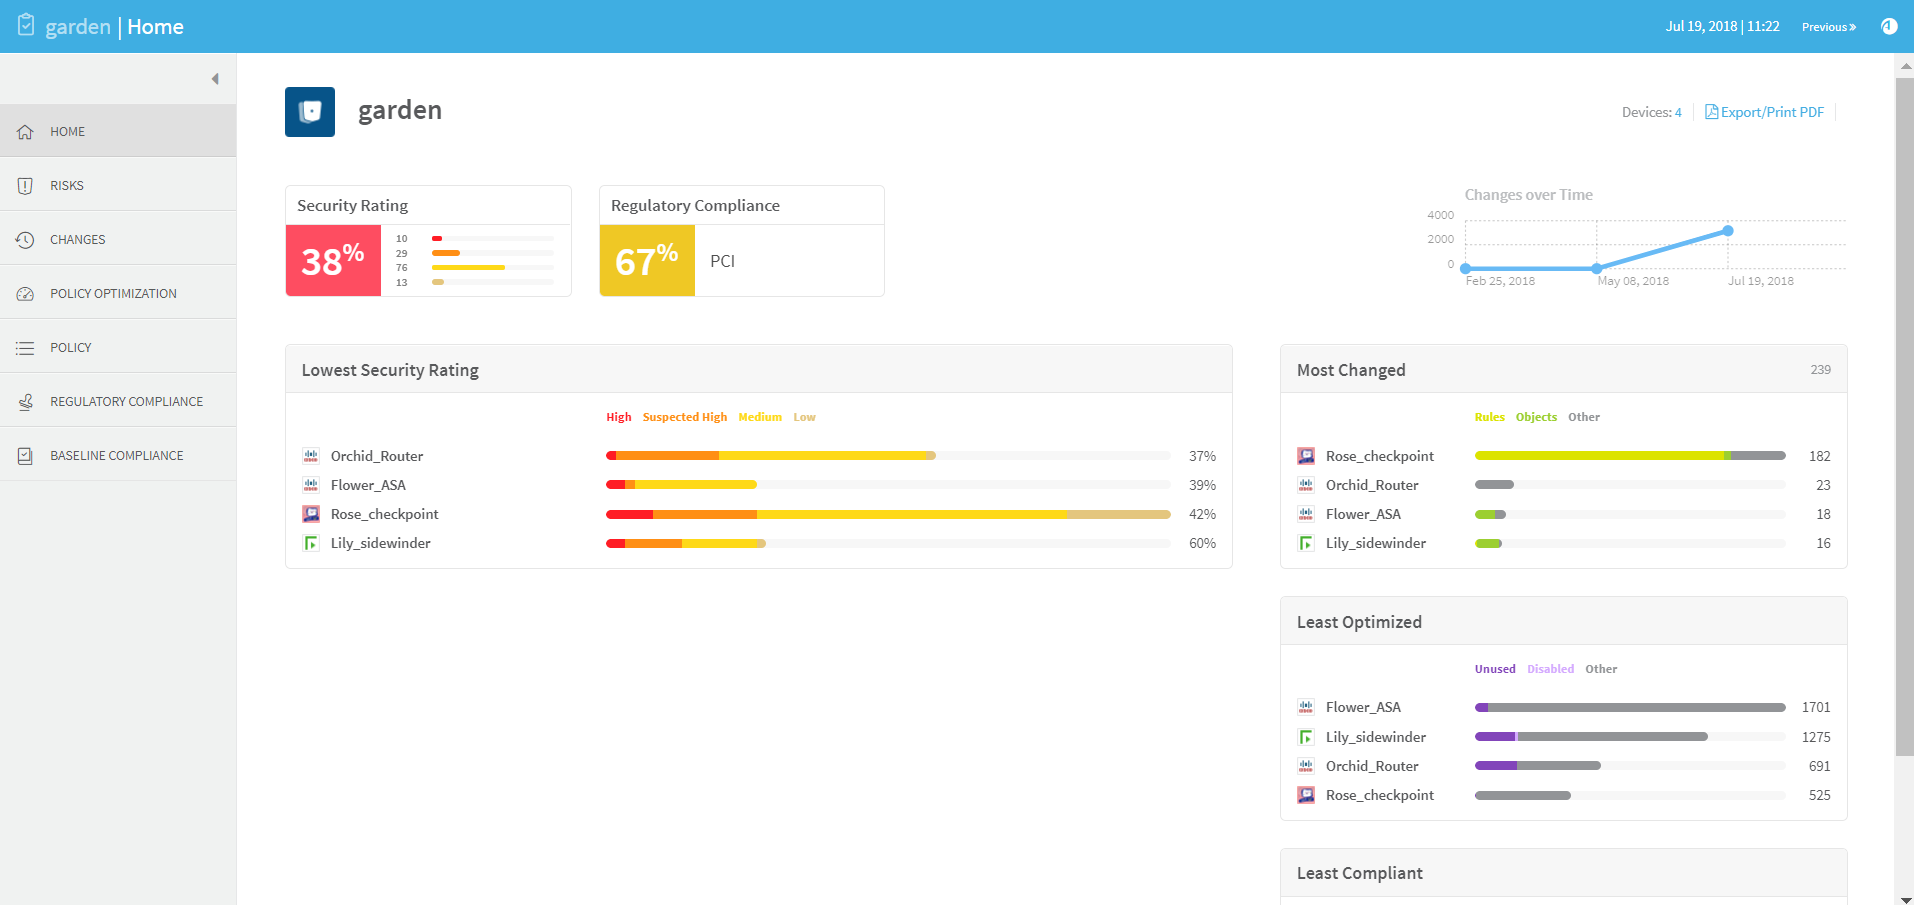Image resolution: width=1914 pixels, height=905 pixels.
Task: Select the Jul 19, 2018 chart point
Action: (1727, 231)
